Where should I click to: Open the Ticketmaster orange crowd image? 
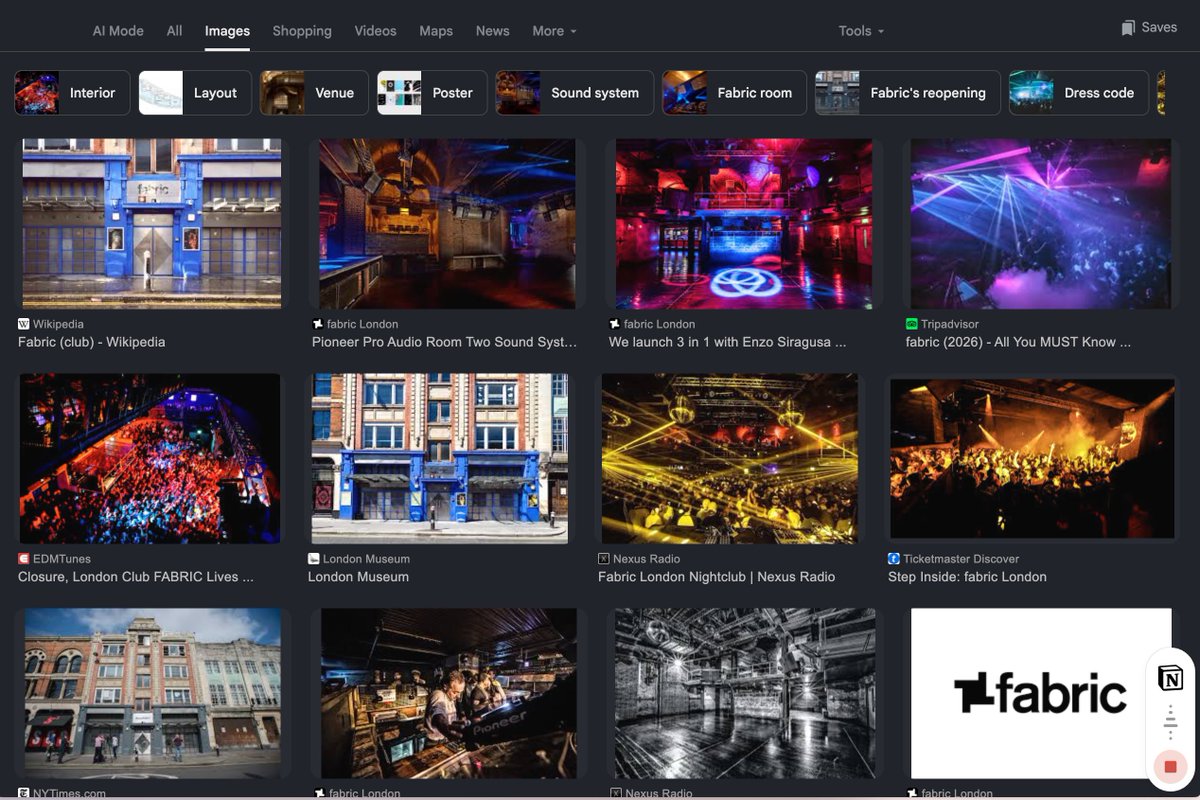click(1032, 459)
